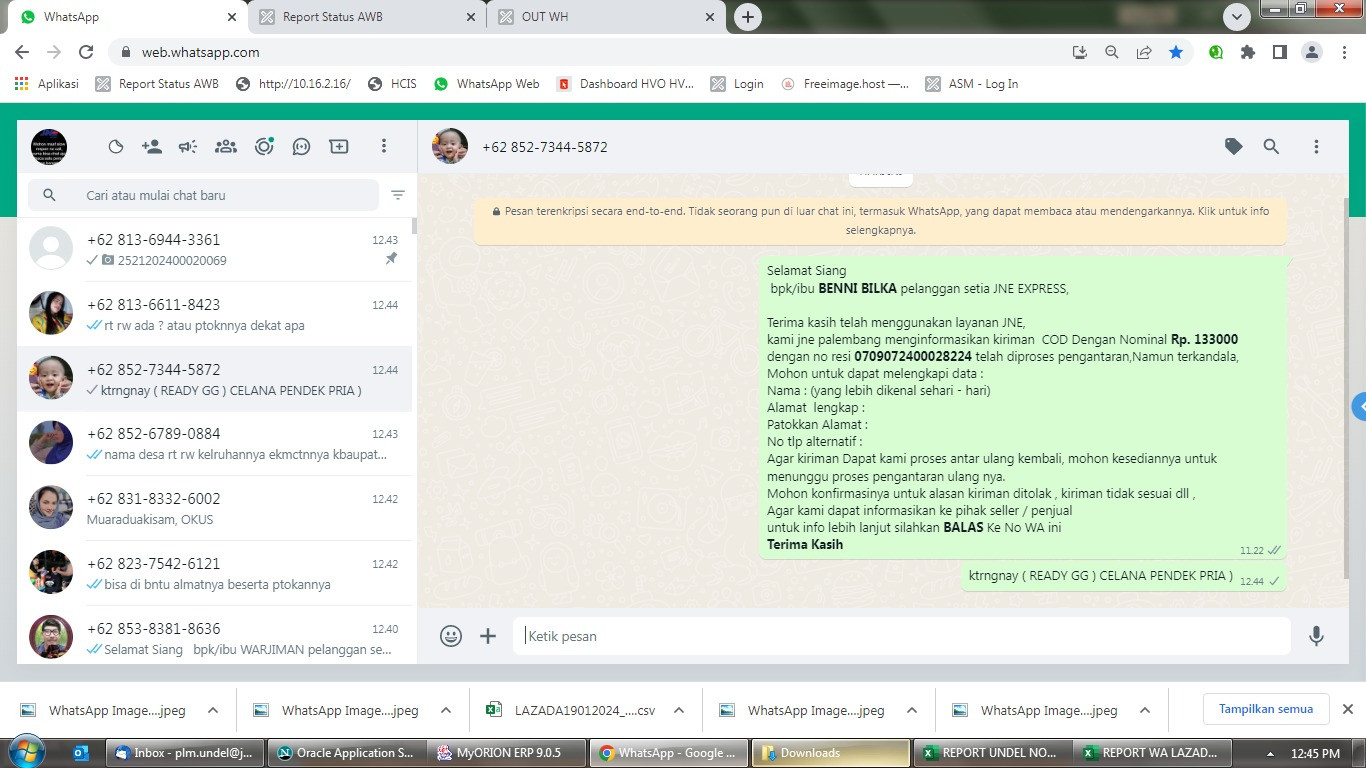Search within chat using magnifier icon
The width and height of the screenshot is (1366, 768).
pyautogui.click(x=1271, y=147)
